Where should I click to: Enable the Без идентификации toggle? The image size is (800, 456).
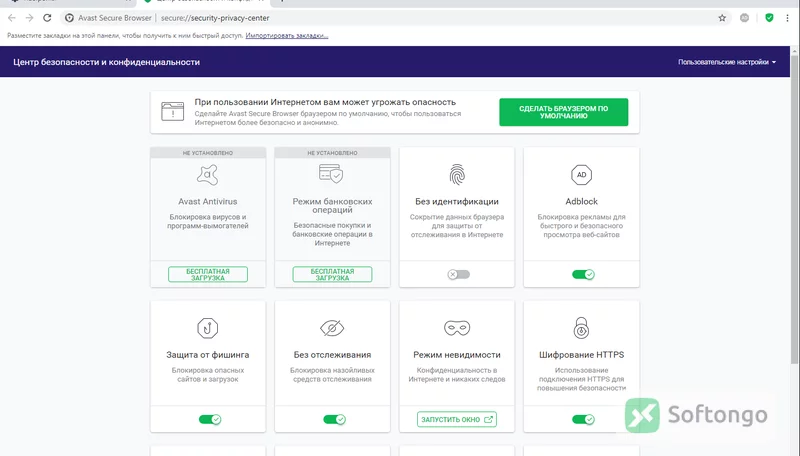[458, 274]
